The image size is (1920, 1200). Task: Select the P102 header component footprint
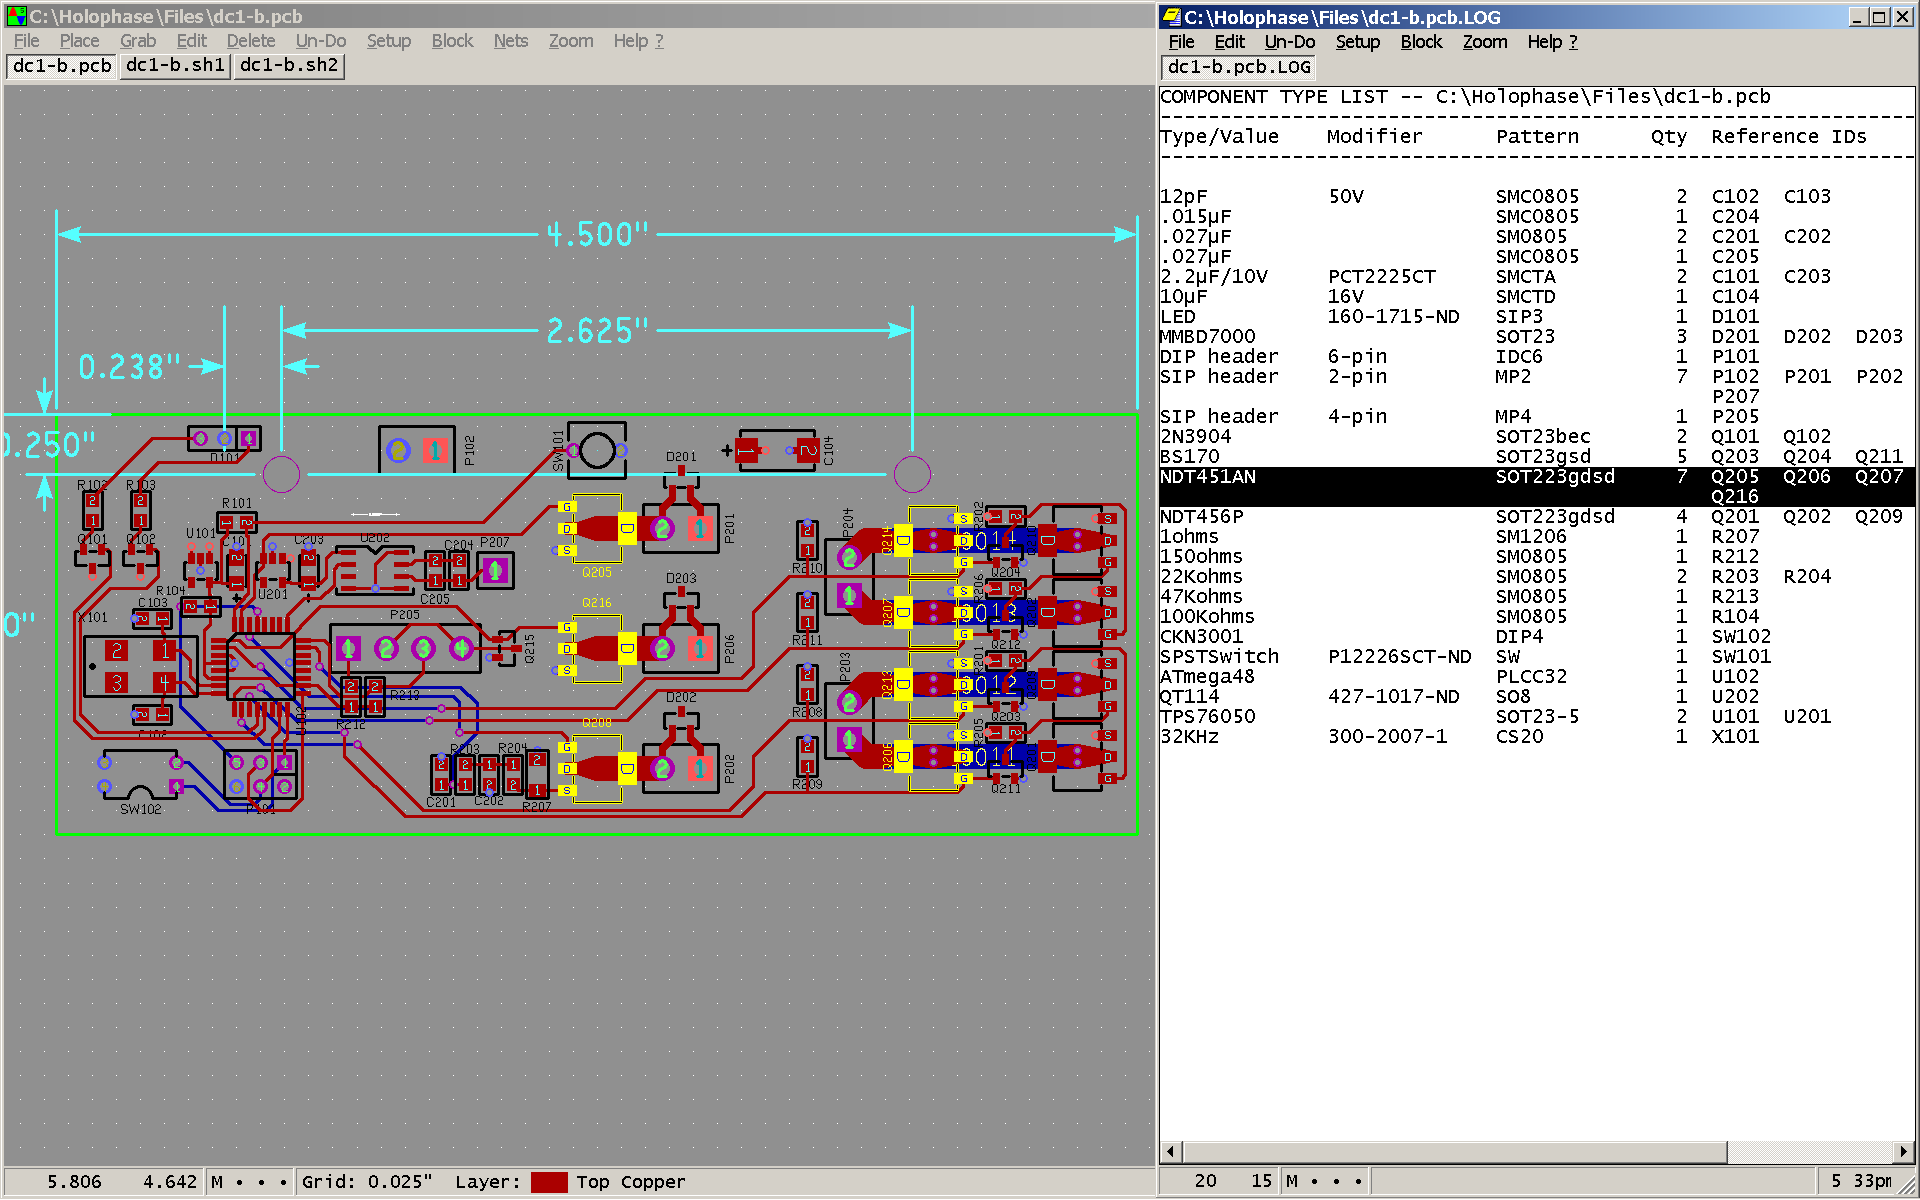point(416,450)
